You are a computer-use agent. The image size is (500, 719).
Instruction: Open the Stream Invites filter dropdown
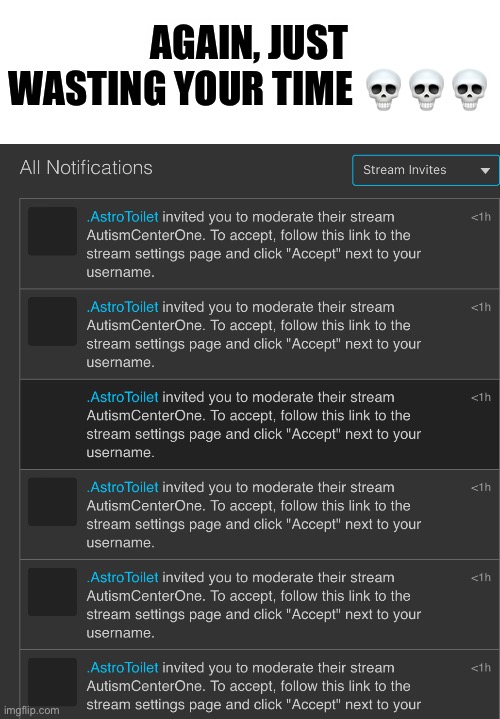(x=426, y=170)
